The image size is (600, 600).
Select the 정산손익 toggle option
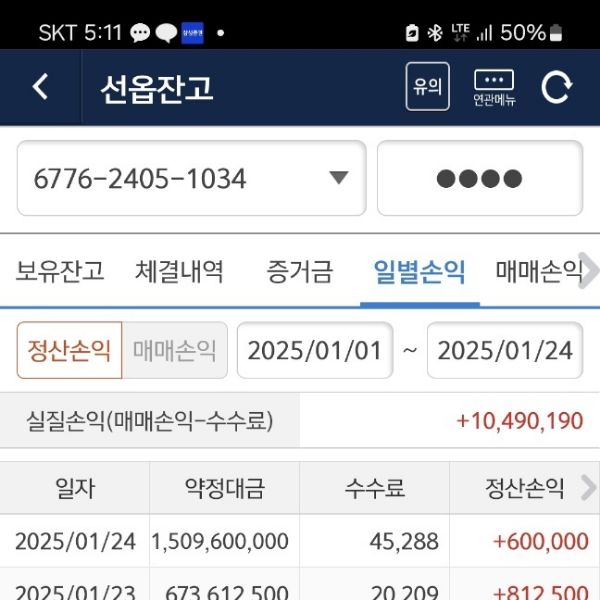pyautogui.click(x=69, y=350)
